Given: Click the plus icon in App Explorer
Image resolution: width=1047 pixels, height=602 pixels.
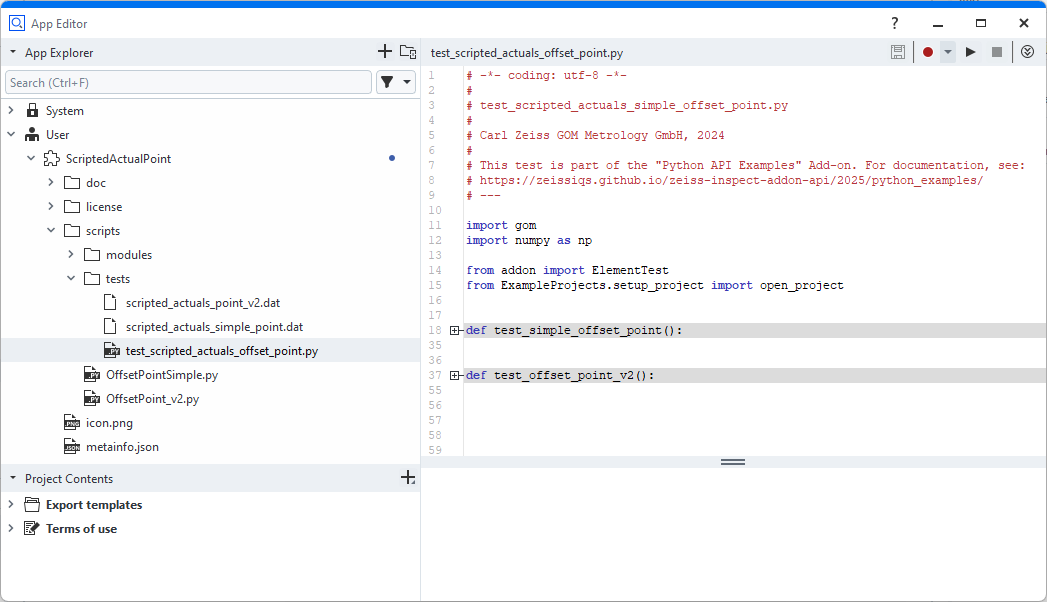Looking at the screenshot, I should 384,52.
